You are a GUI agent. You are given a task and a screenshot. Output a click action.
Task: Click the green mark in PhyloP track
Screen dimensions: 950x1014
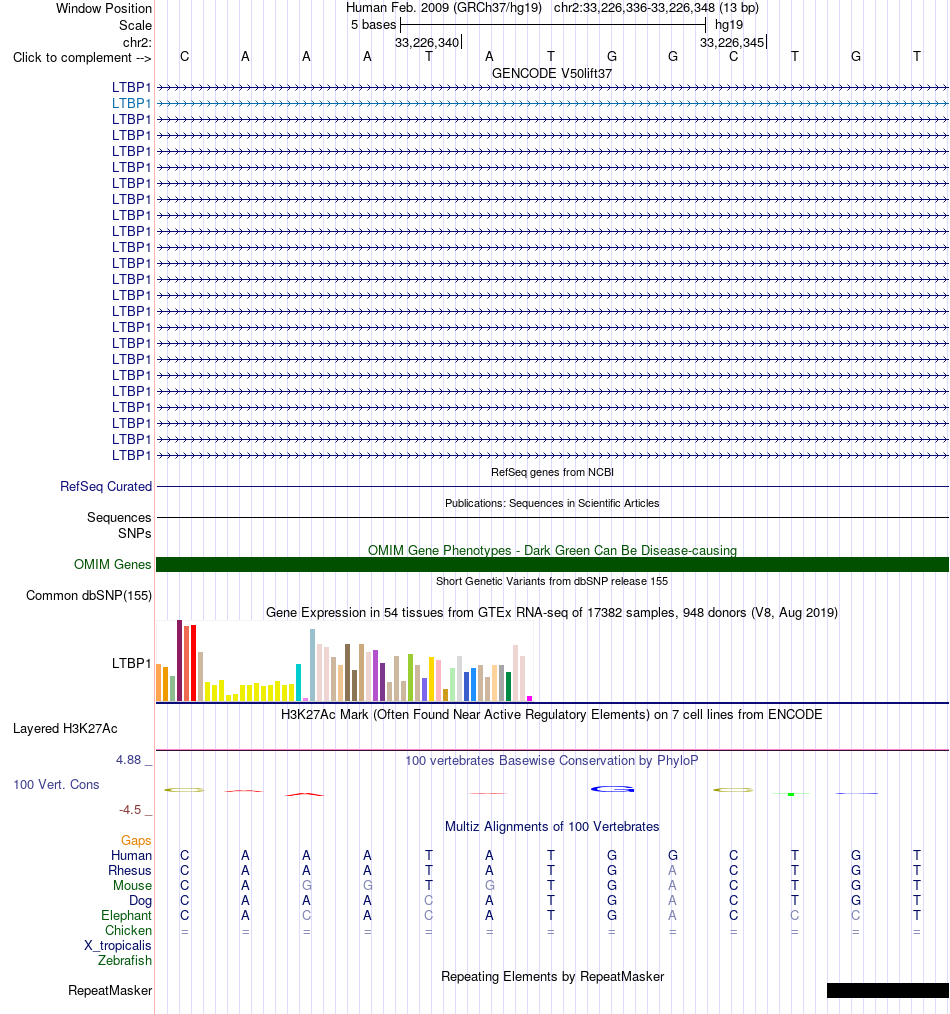(791, 794)
